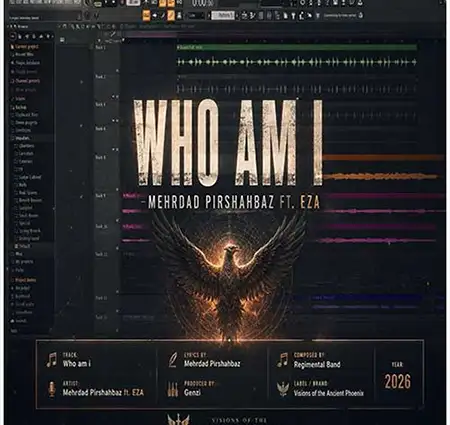Image resolution: width=450 pixels, height=425 pixels.
Task: Click the master volume knob top-left
Action: click(89, 3)
